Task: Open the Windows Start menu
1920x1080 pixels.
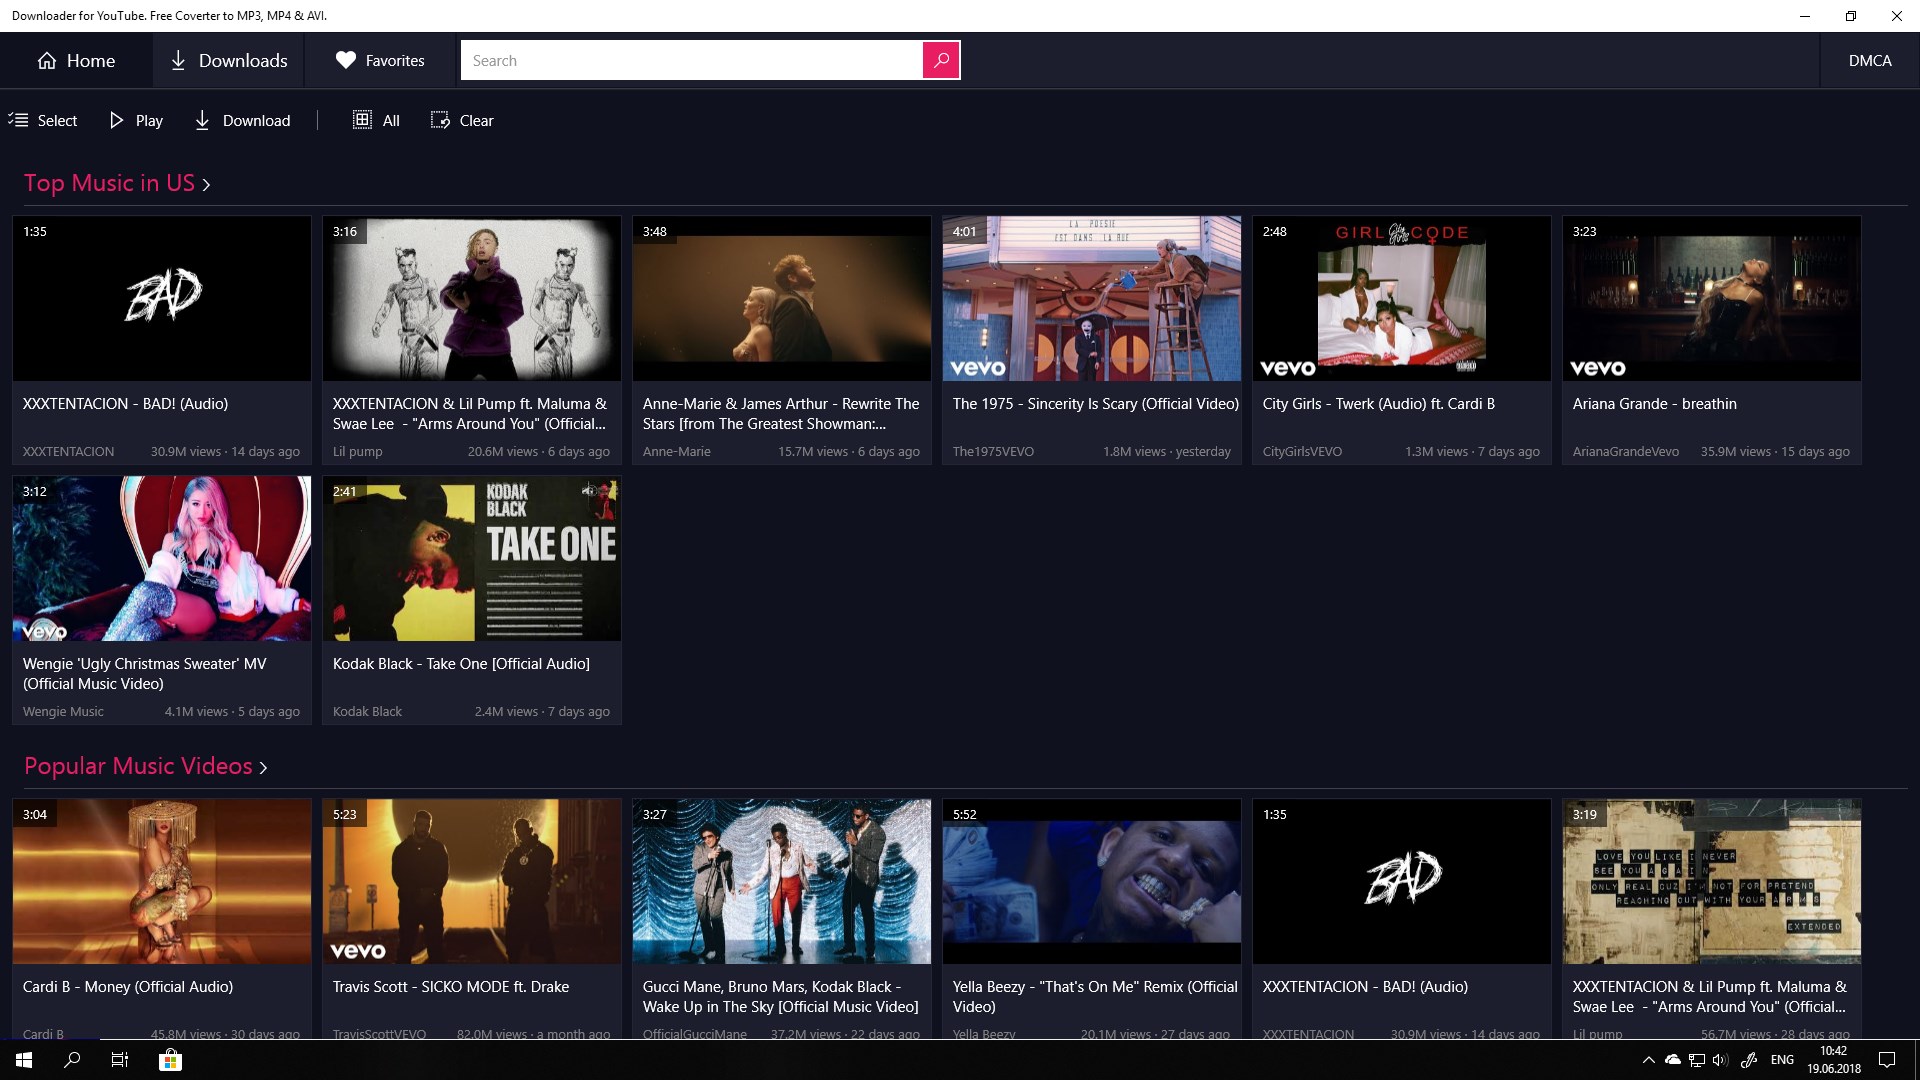Action: [x=24, y=1060]
